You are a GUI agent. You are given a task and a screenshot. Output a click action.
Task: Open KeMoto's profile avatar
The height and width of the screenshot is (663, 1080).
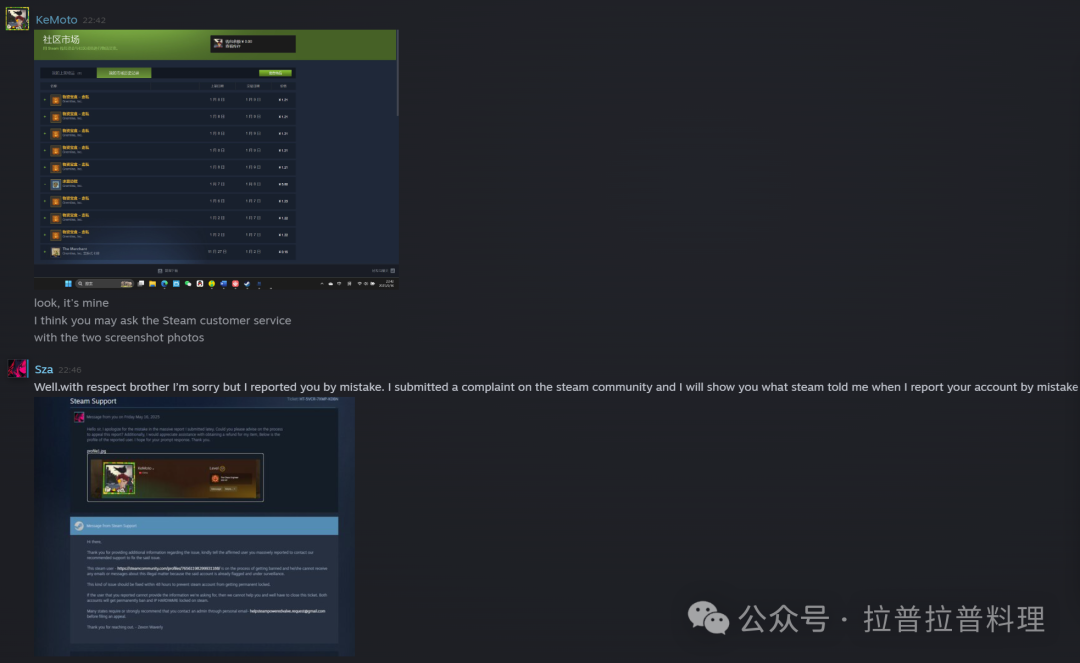coord(17,19)
